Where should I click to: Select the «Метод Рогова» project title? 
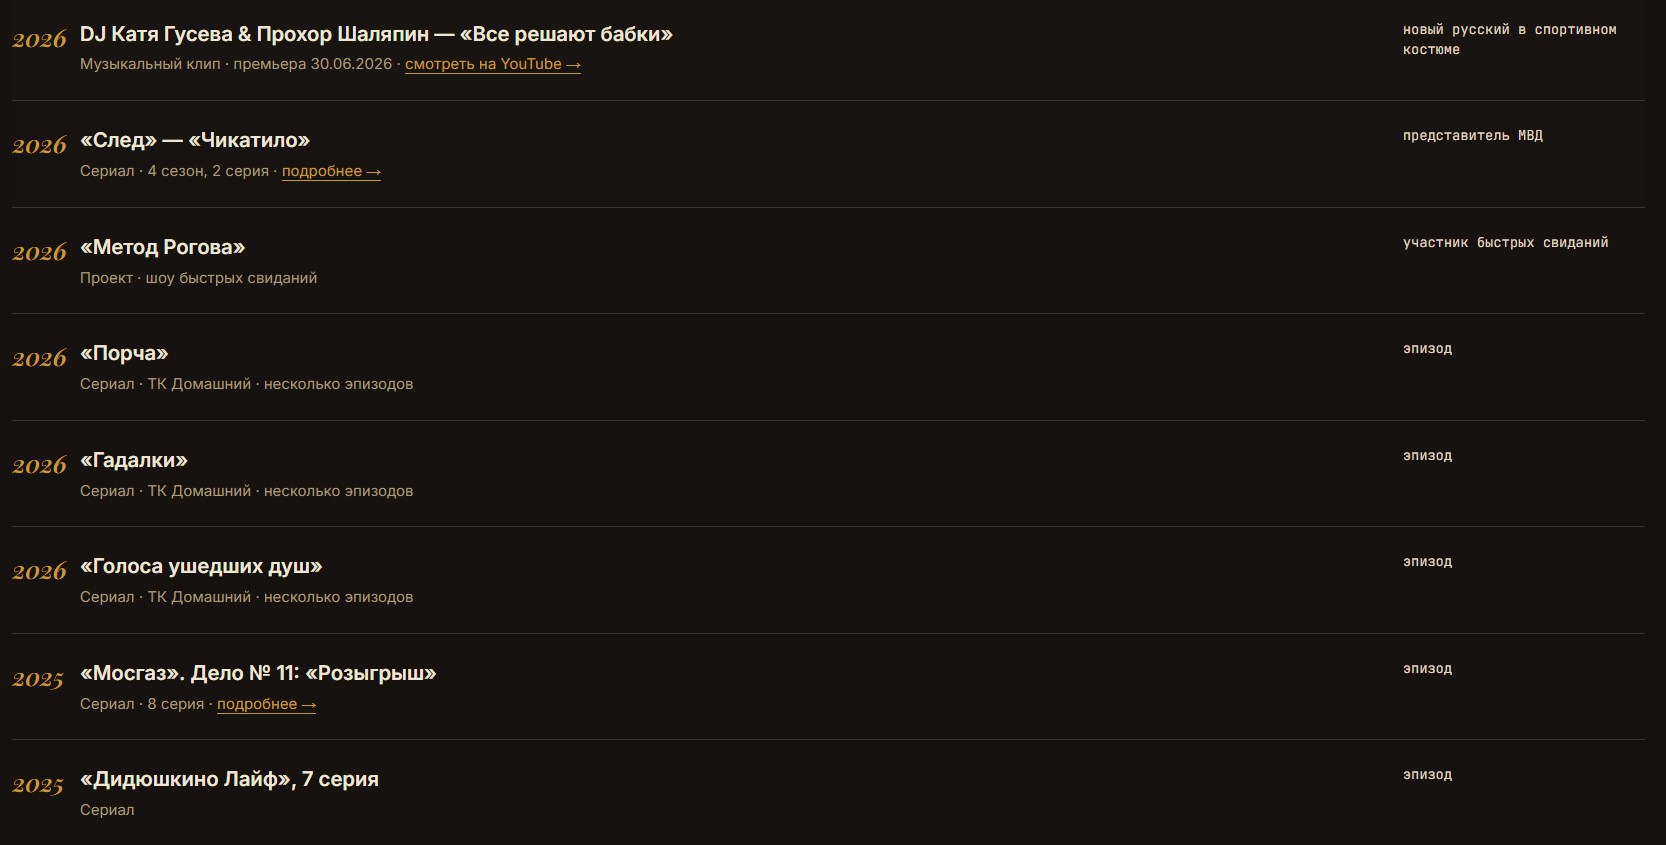click(x=163, y=247)
